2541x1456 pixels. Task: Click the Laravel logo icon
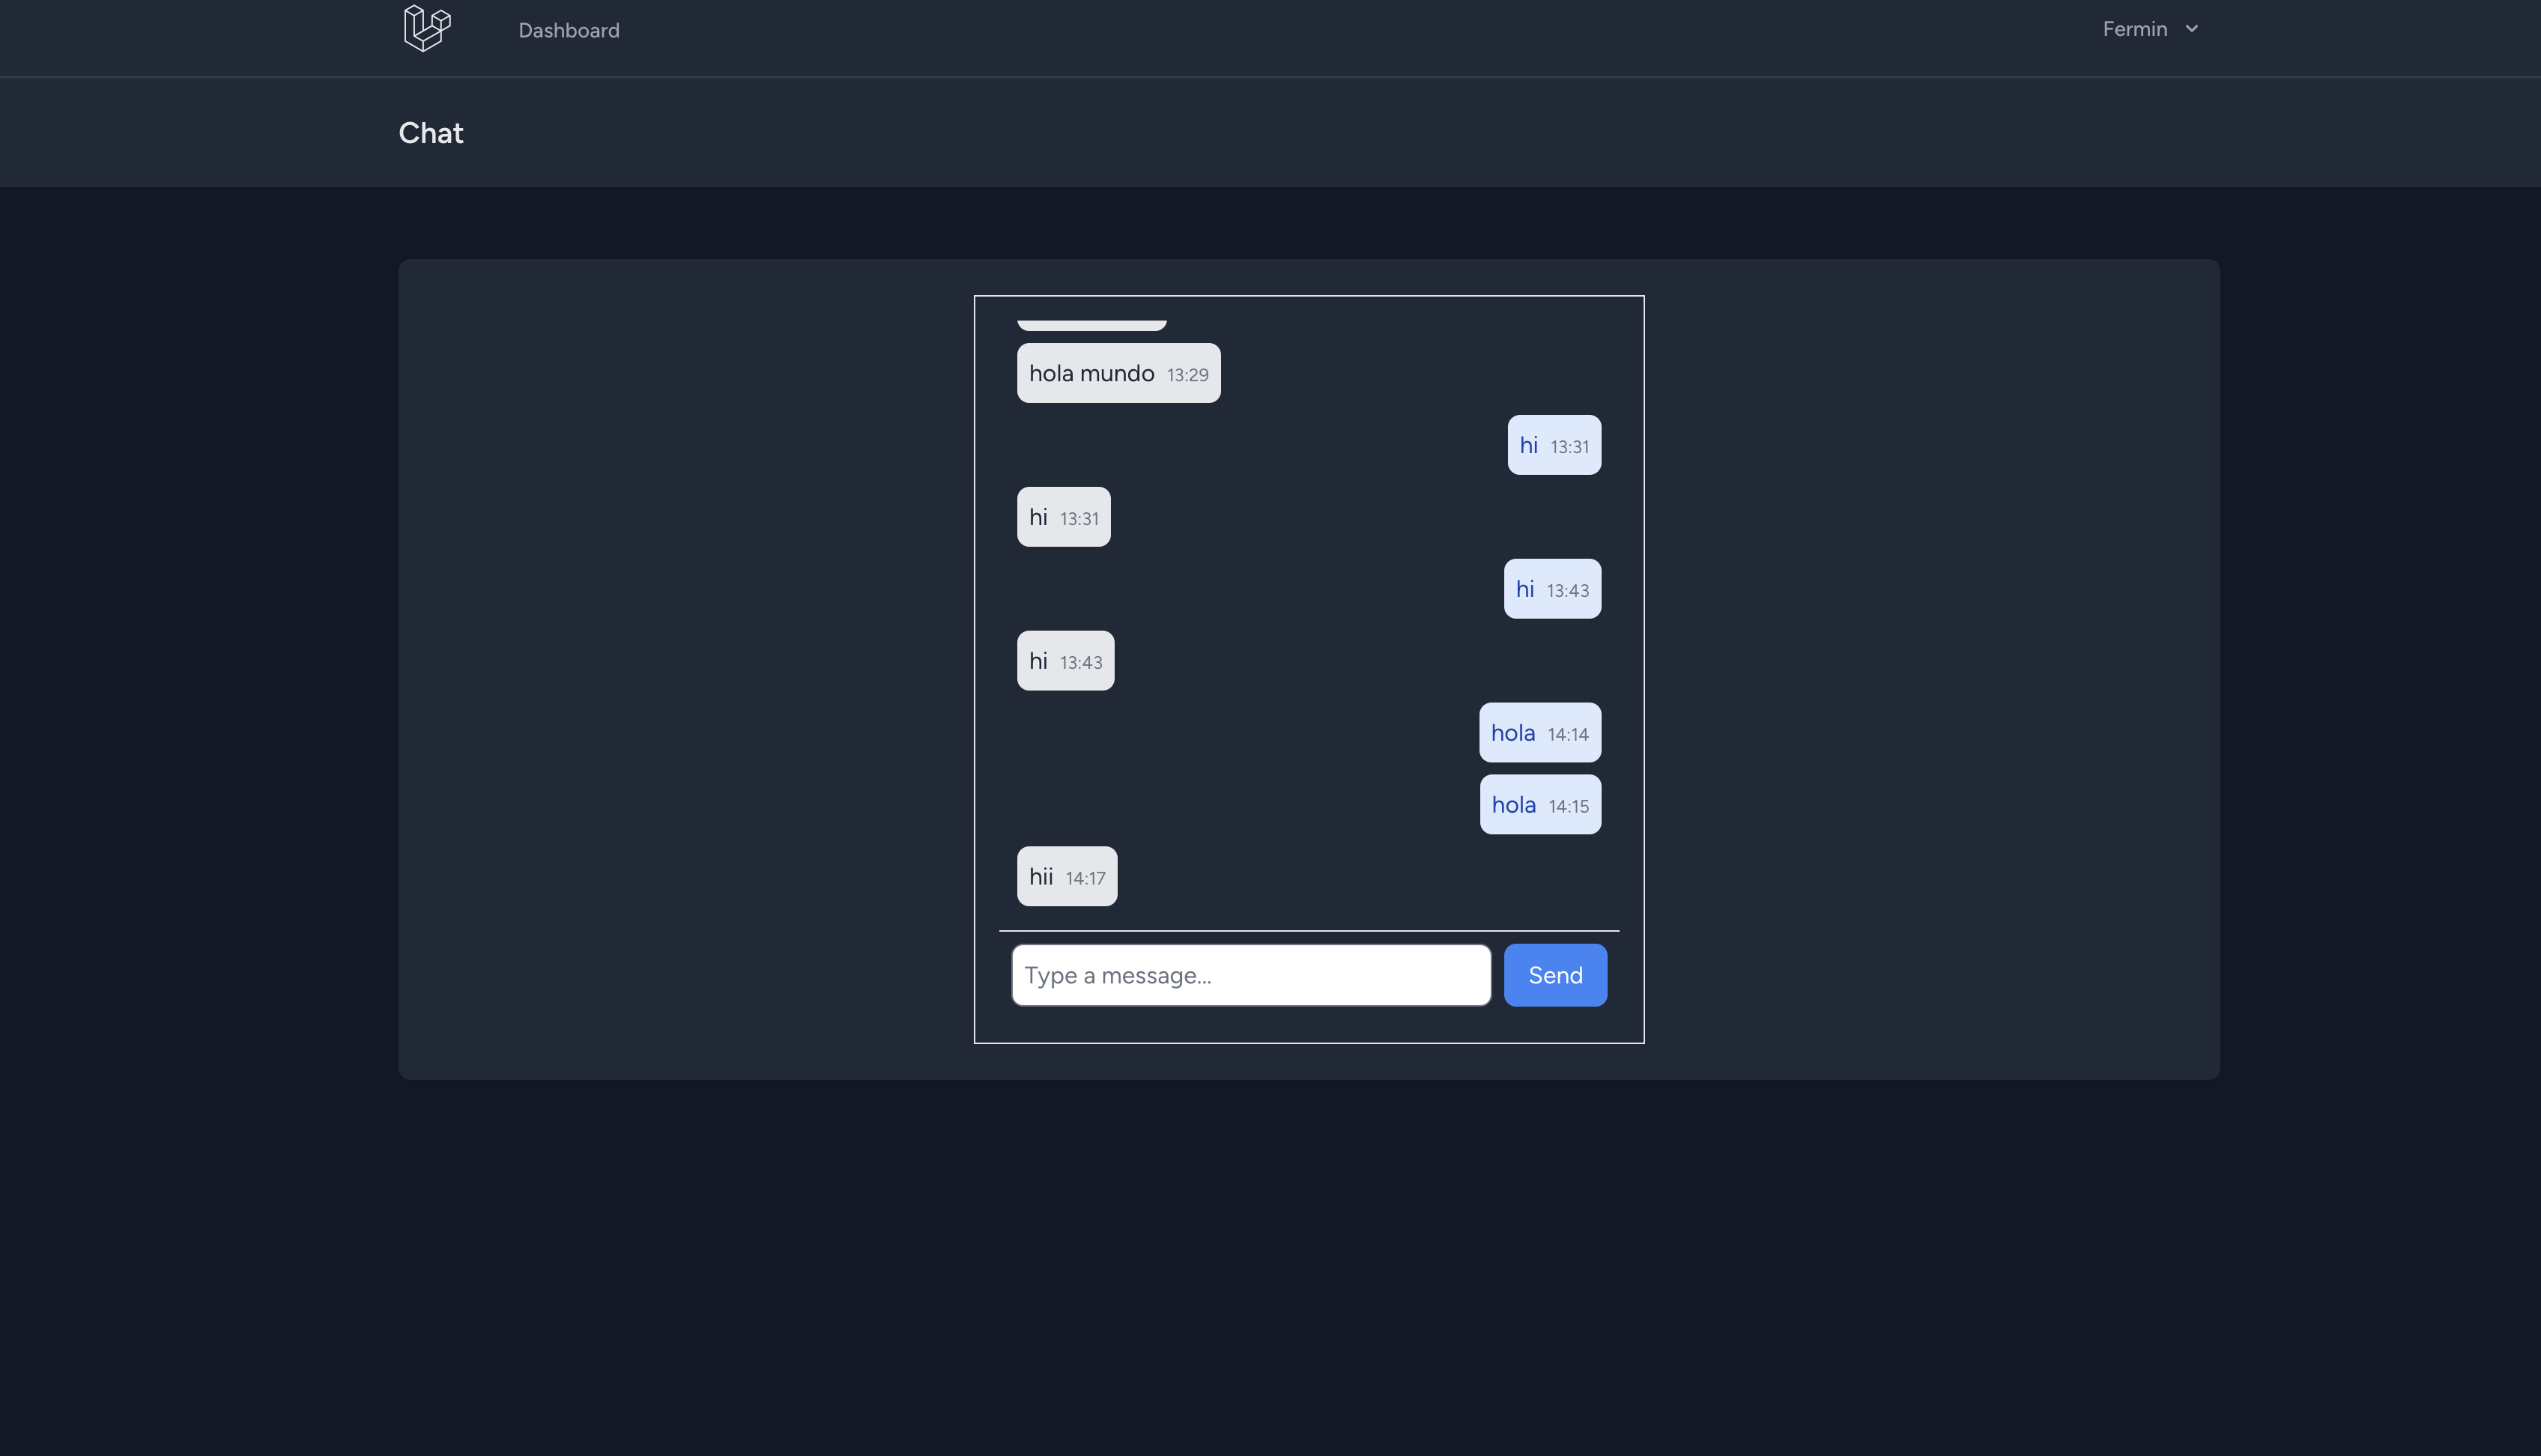point(427,28)
